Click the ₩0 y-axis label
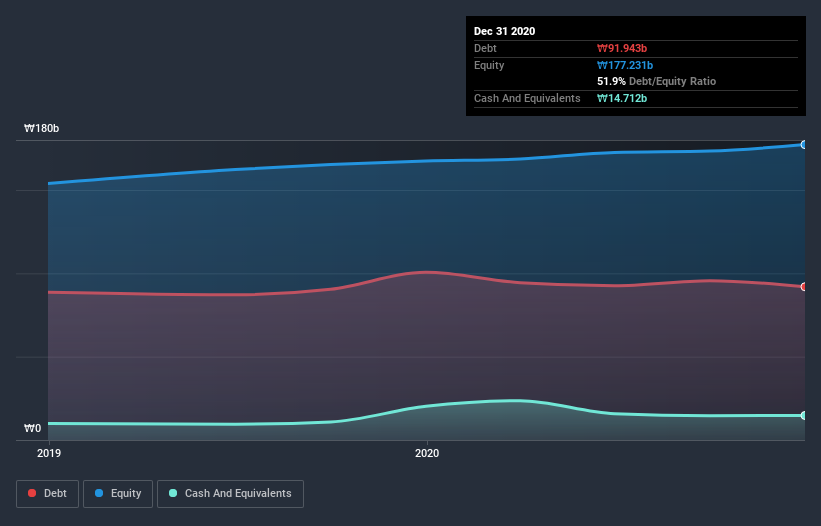Screen dimensions: 821x526 click(x=32, y=428)
